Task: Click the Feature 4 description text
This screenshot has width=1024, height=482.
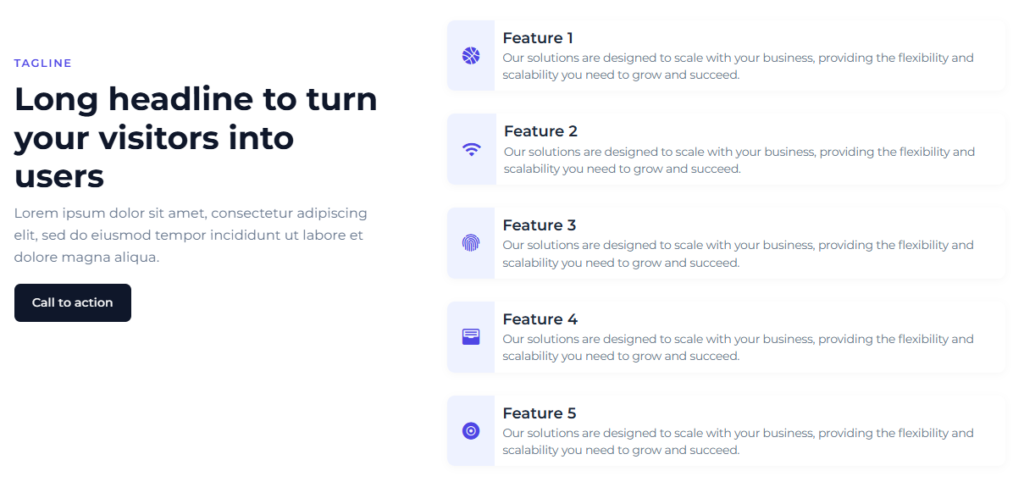Action: coord(738,347)
